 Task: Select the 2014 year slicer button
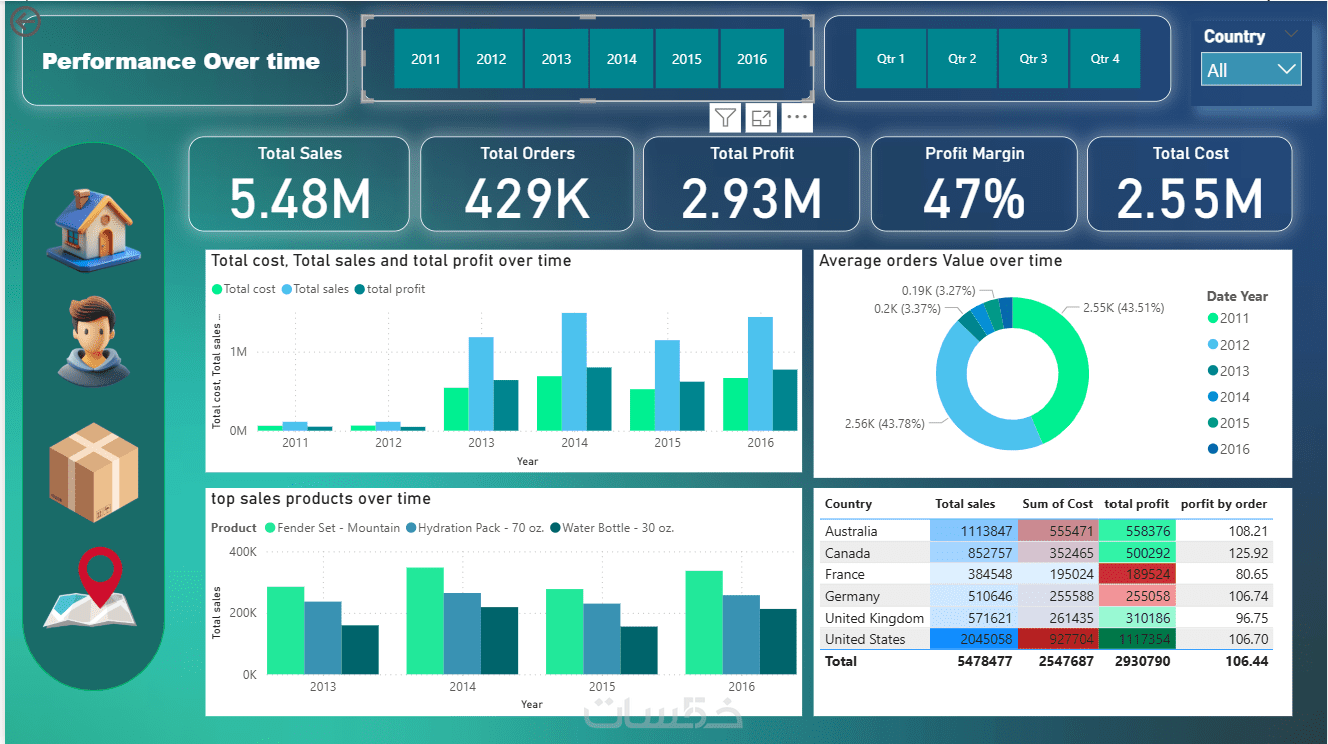point(622,59)
